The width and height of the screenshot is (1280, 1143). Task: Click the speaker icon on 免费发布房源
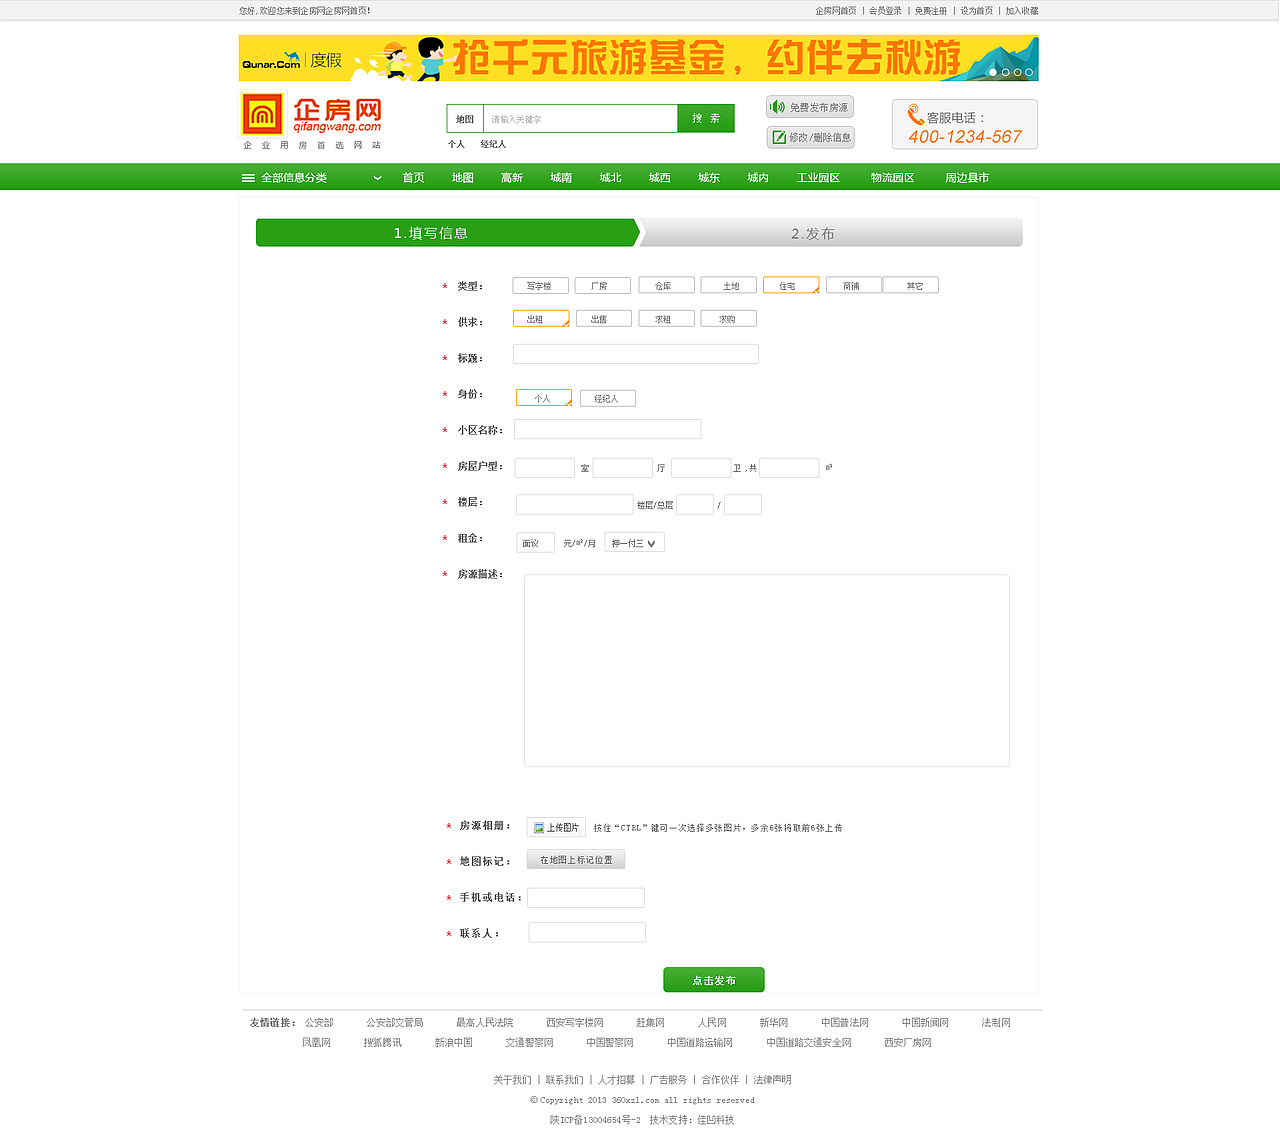pos(777,107)
